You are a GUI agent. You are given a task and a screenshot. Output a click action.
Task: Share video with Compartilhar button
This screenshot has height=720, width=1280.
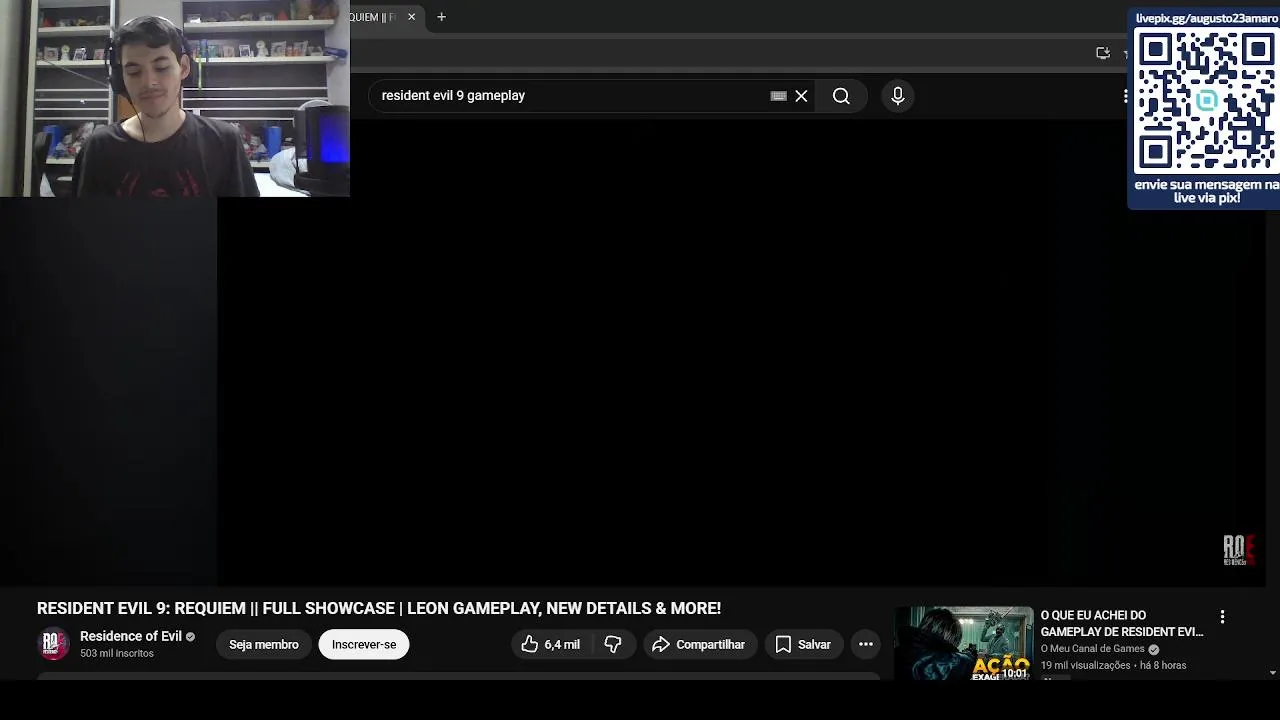pos(699,645)
